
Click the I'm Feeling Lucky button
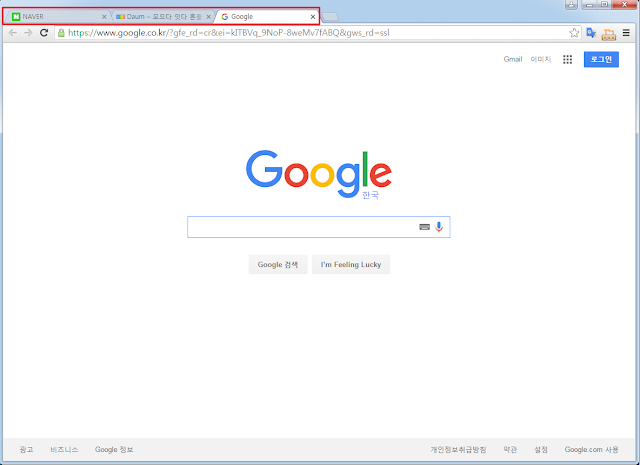pyautogui.click(x=351, y=265)
